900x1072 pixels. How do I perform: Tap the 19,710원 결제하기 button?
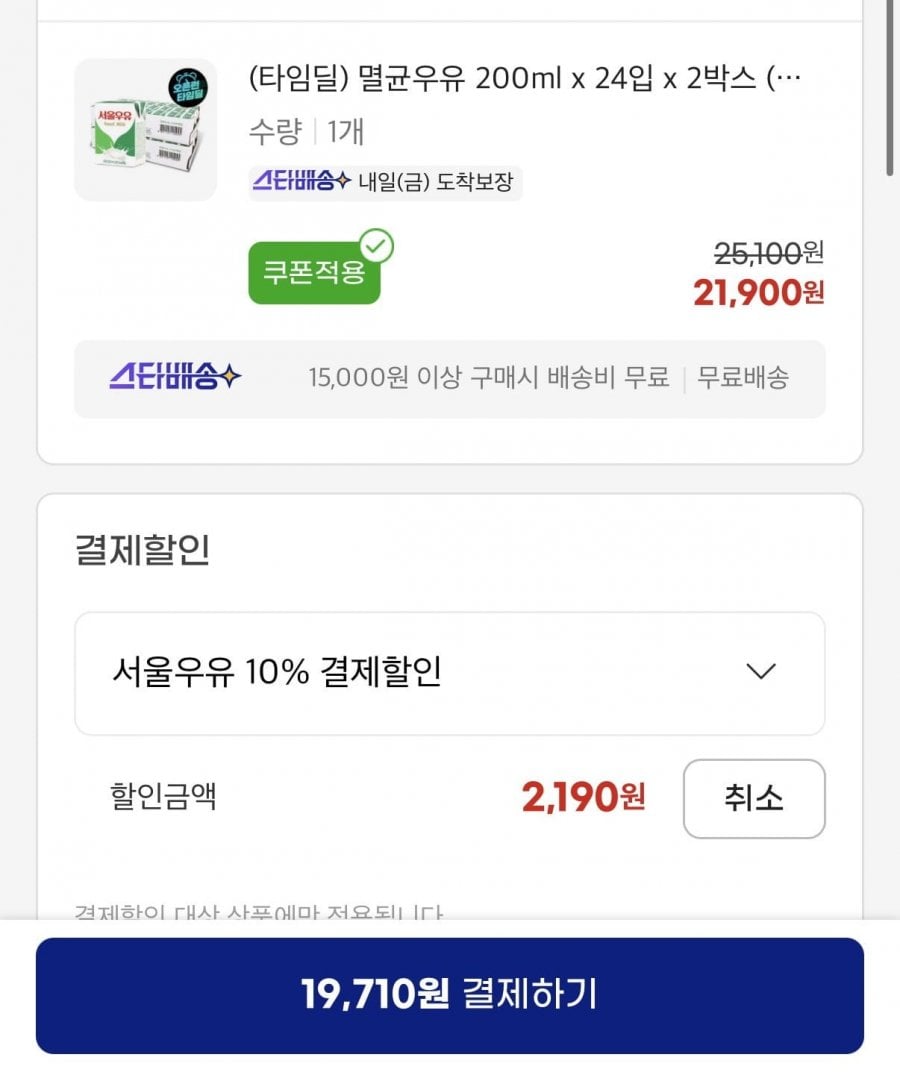click(449, 995)
